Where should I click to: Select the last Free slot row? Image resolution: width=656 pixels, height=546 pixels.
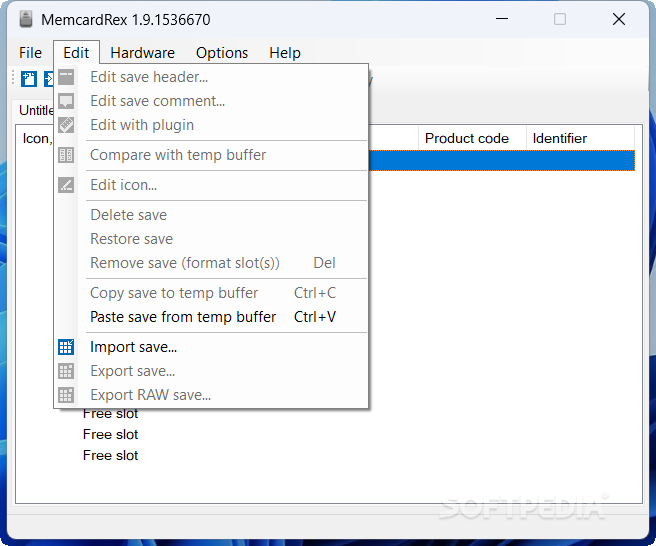coord(110,455)
